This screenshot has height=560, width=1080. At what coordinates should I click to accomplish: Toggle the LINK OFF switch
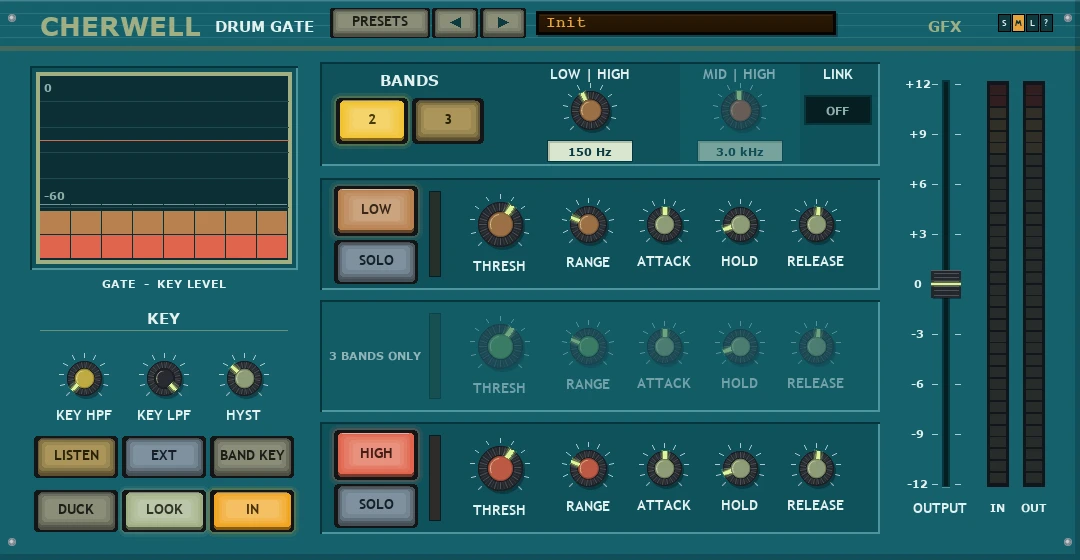click(x=838, y=110)
